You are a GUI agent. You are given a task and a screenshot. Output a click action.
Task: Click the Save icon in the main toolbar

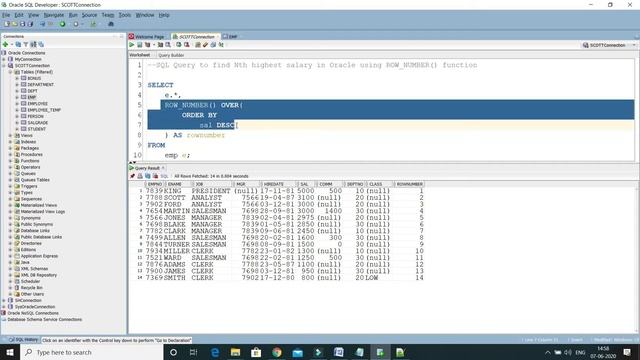(x=22, y=24)
